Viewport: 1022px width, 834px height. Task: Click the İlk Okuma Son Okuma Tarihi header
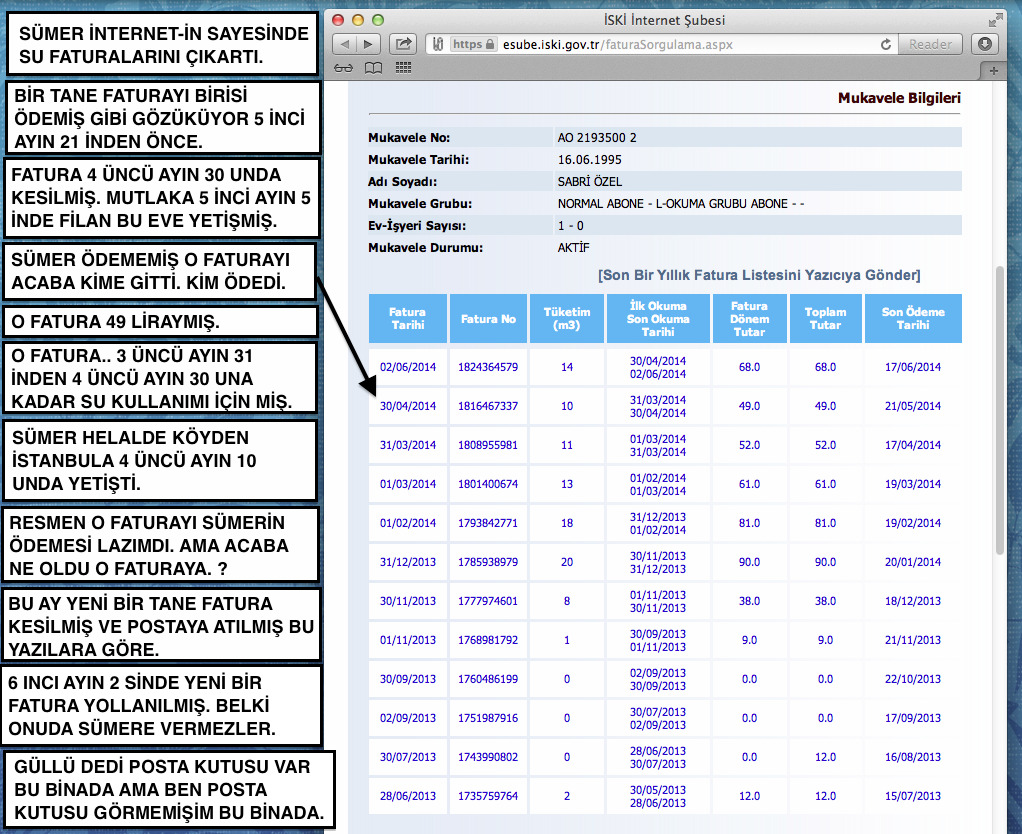[x=658, y=319]
